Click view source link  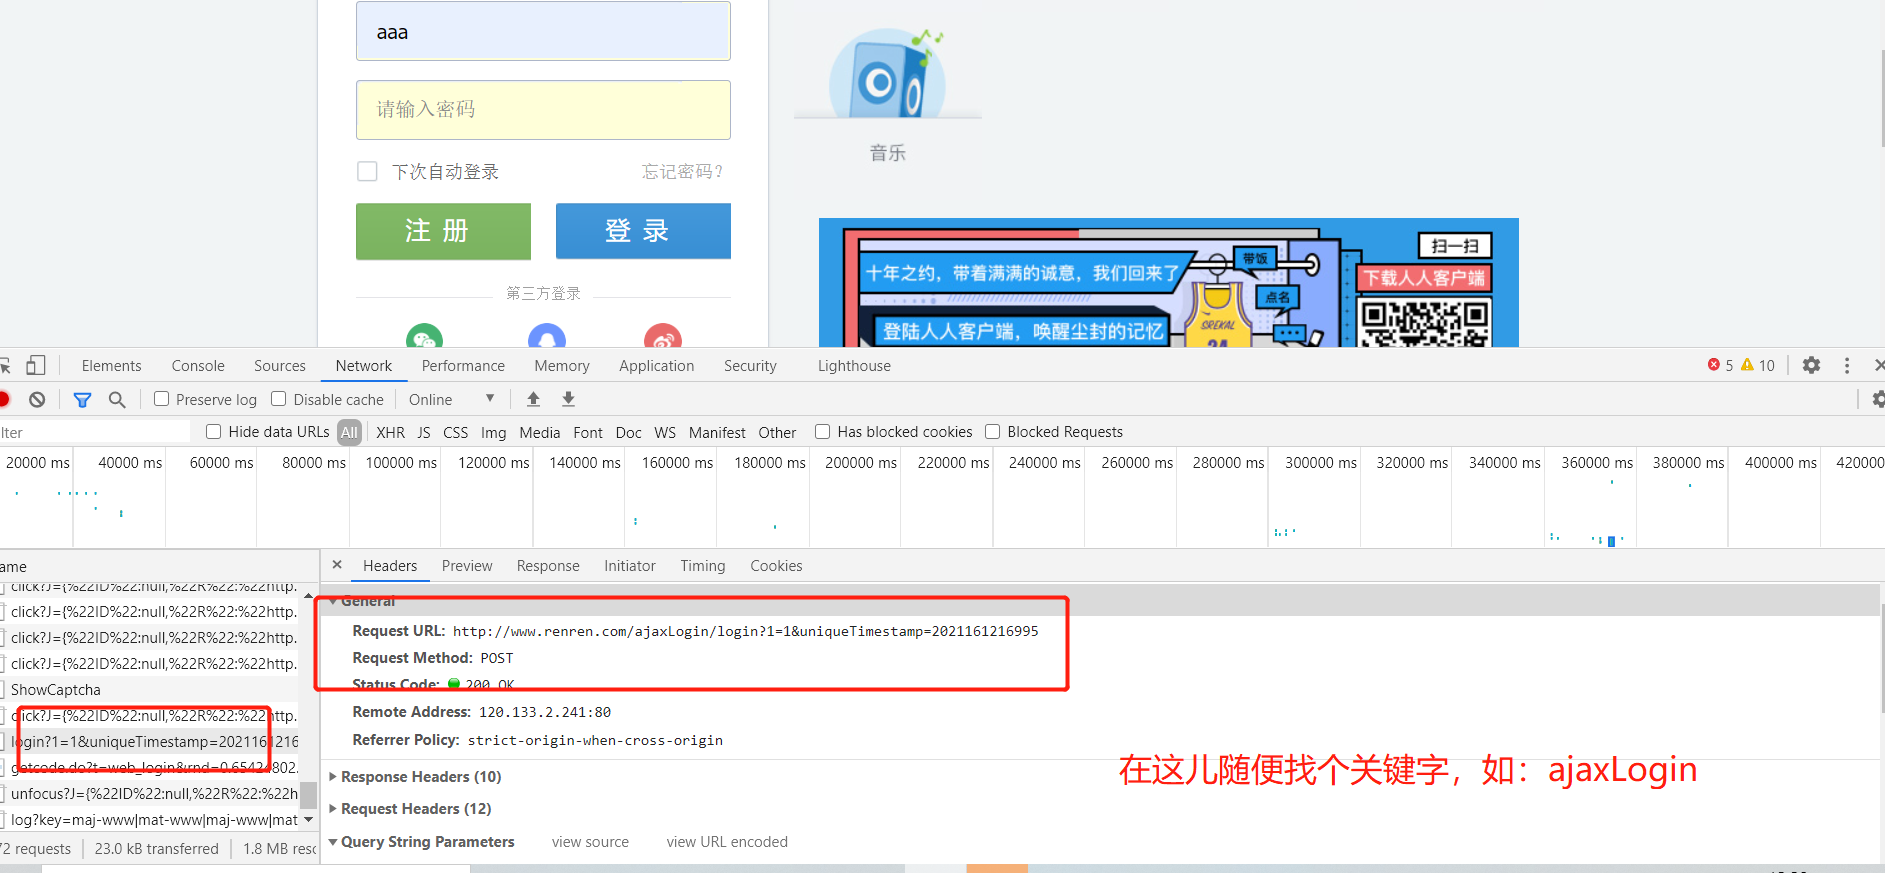coord(590,841)
